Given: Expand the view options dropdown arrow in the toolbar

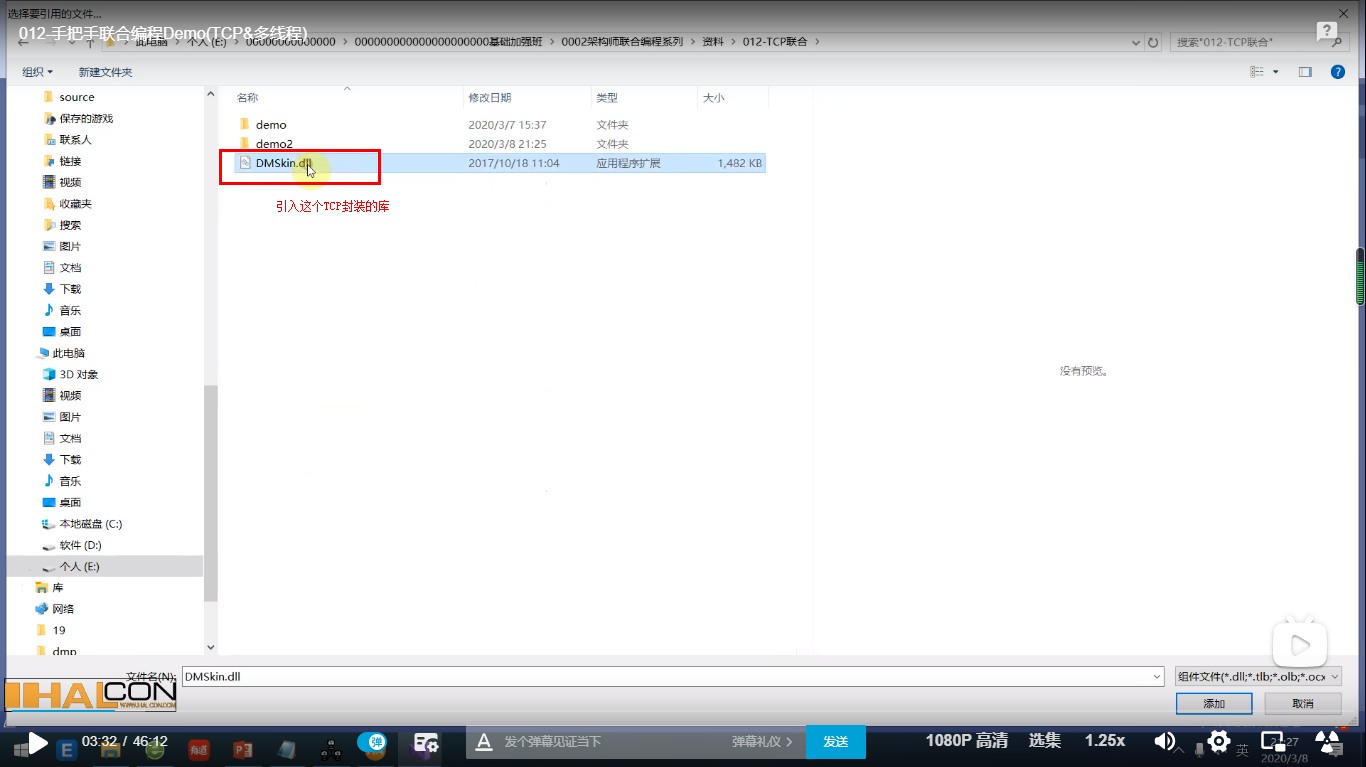Looking at the screenshot, I should 1275,71.
